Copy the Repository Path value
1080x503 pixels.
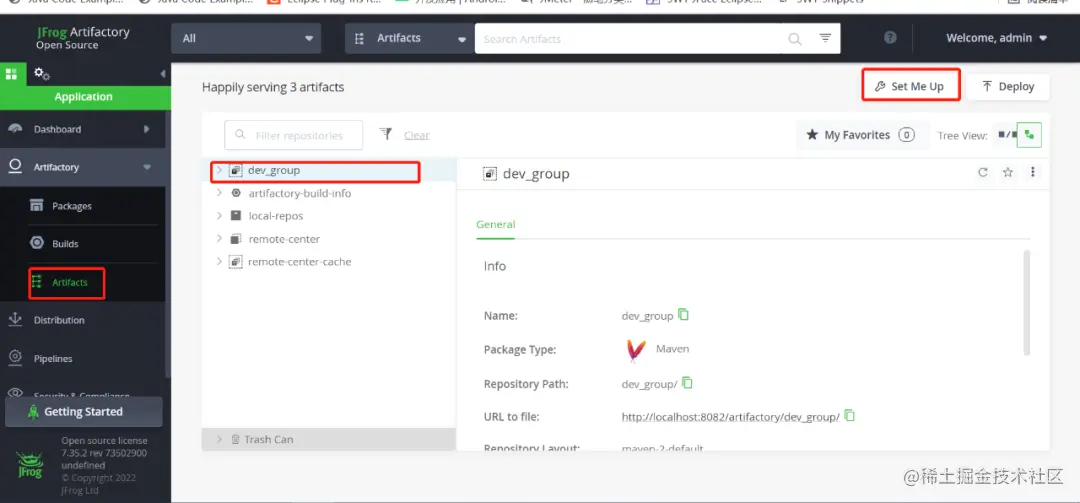(687, 382)
